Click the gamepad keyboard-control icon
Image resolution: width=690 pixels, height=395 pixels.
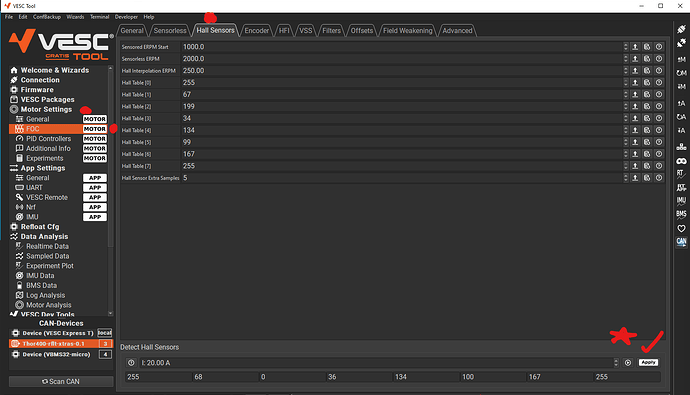(681, 161)
